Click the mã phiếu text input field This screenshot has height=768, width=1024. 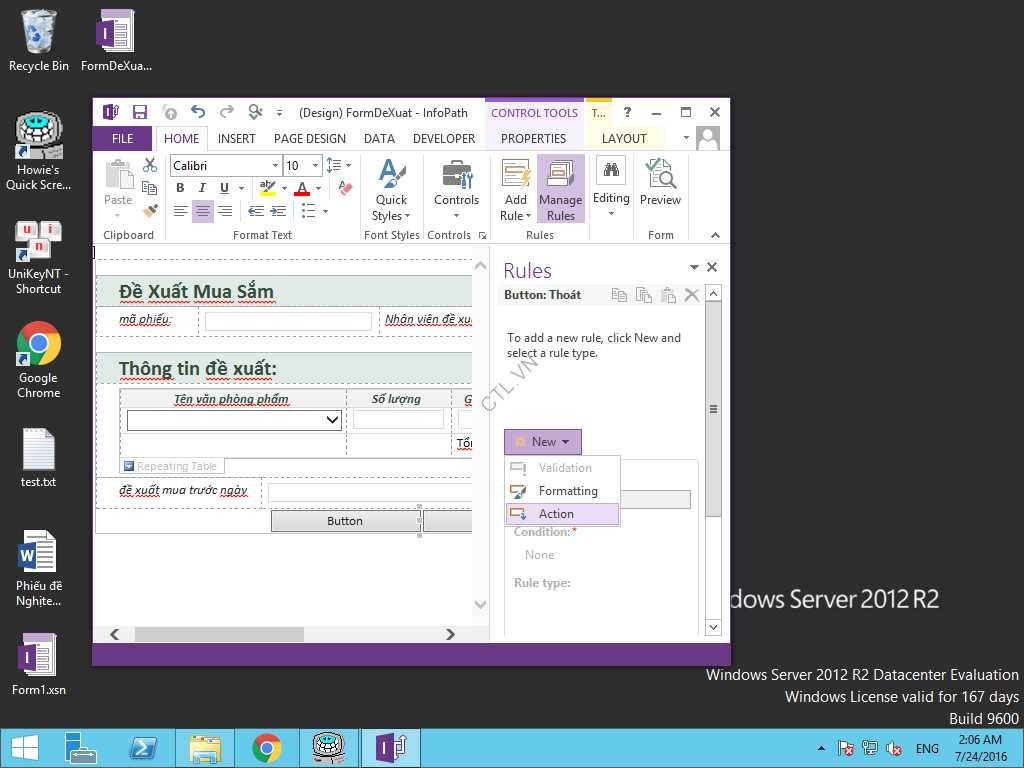coord(288,321)
